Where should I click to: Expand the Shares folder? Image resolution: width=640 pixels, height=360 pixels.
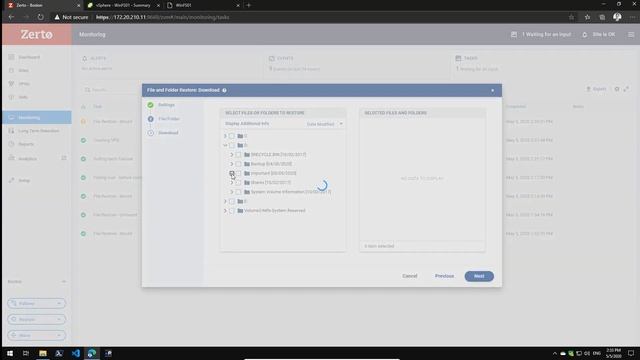(x=232, y=182)
